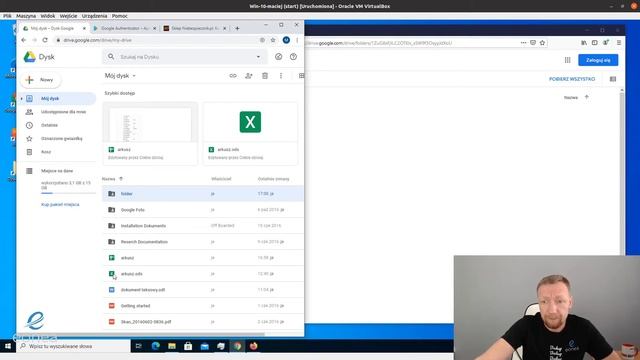Viewport: 640px width, 360px height.
Task: Click the bookmark star in Firefox address bar
Action: click(x=542, y=42)
